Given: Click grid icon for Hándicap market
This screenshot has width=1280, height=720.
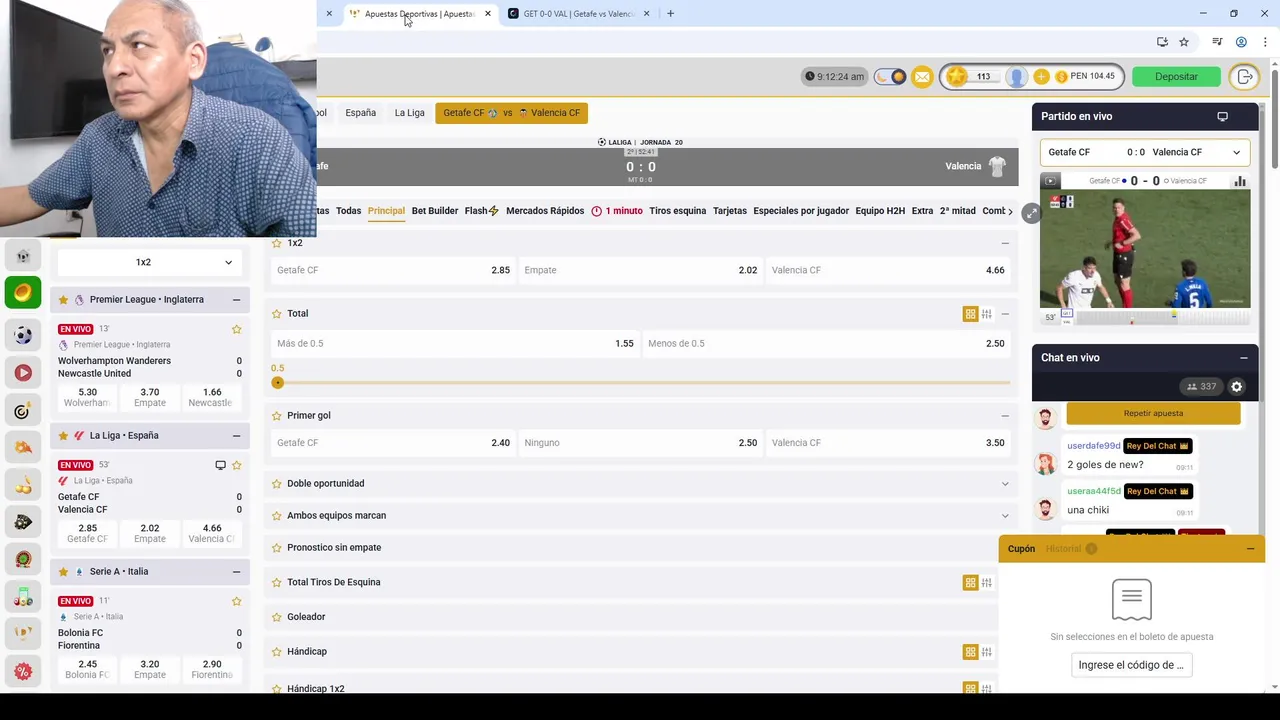Looking at the screenshot, I should (970, 652).
